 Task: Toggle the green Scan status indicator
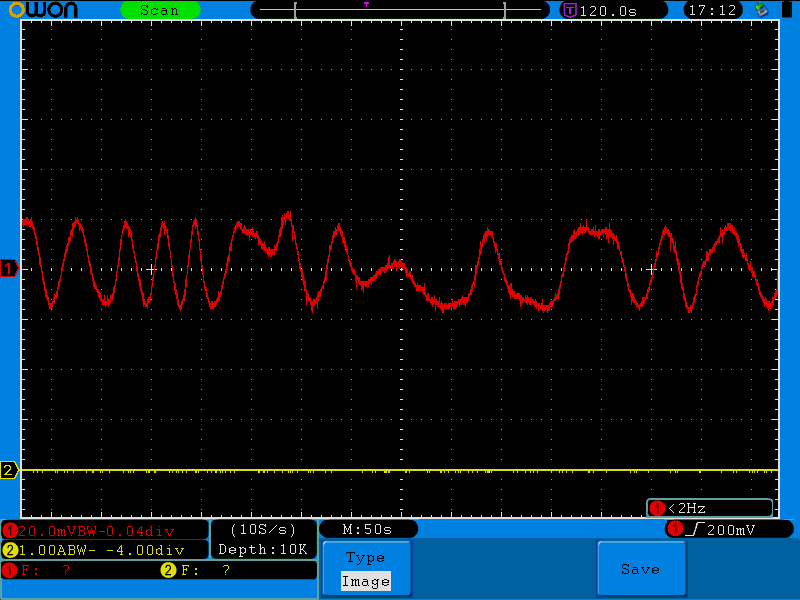point(159,10)
